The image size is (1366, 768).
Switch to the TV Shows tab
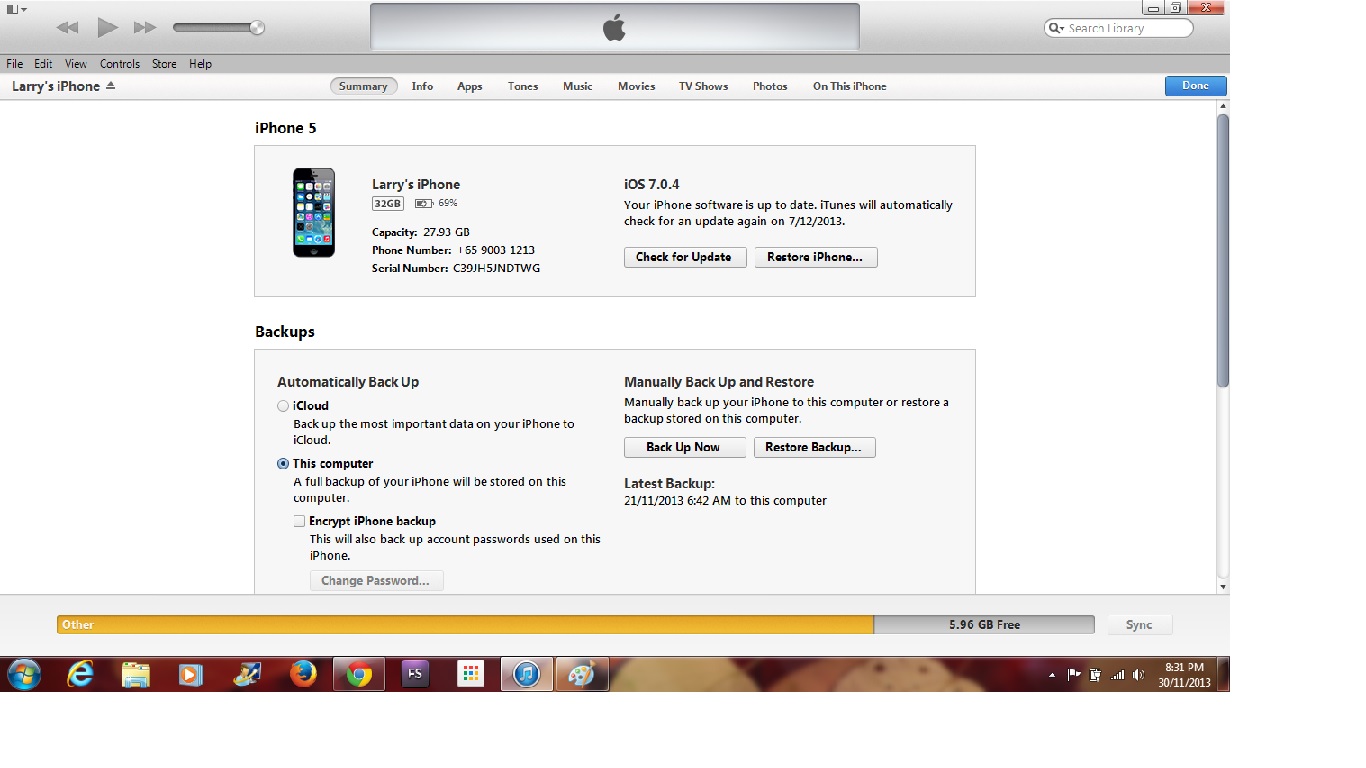[704, 86]
